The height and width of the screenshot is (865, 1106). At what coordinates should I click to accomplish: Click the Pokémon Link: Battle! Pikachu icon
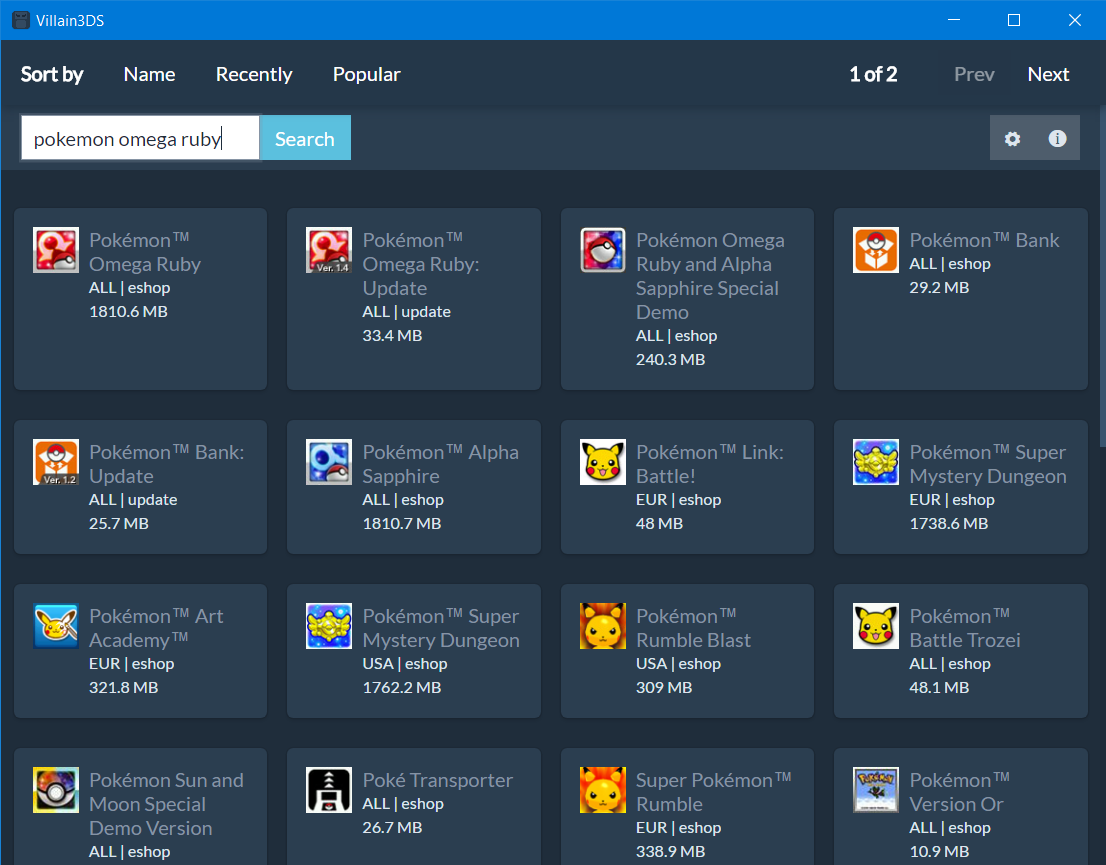[x=602, y=462]
